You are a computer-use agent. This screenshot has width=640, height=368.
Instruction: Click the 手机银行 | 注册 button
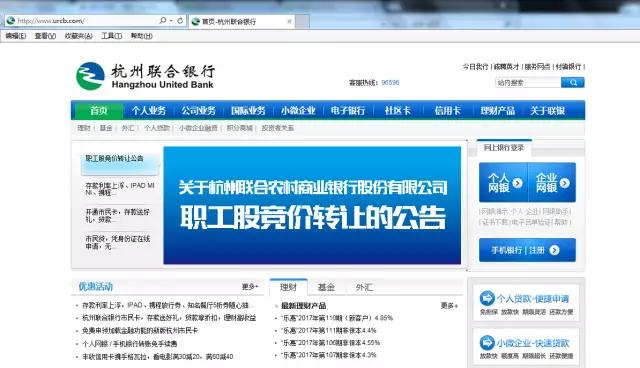tap(527, 250)
